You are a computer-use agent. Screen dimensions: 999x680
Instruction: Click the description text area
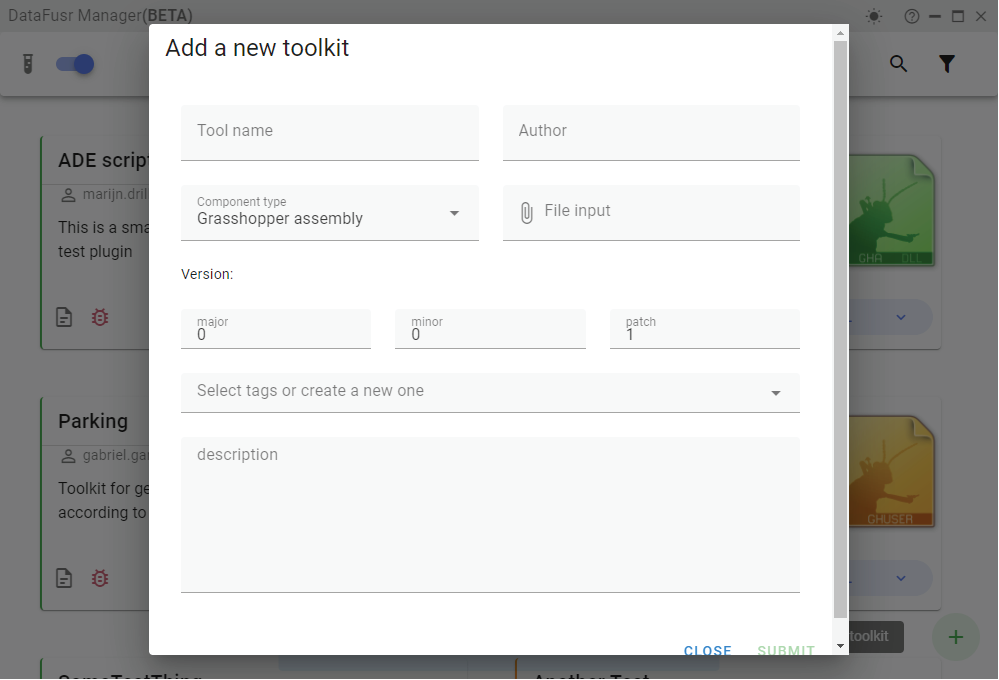coord(490,510)
